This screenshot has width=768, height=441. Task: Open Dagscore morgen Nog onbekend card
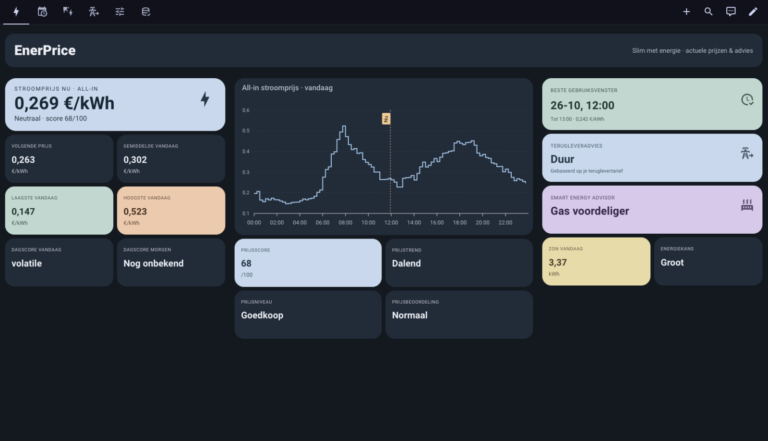tap(171, 262)
